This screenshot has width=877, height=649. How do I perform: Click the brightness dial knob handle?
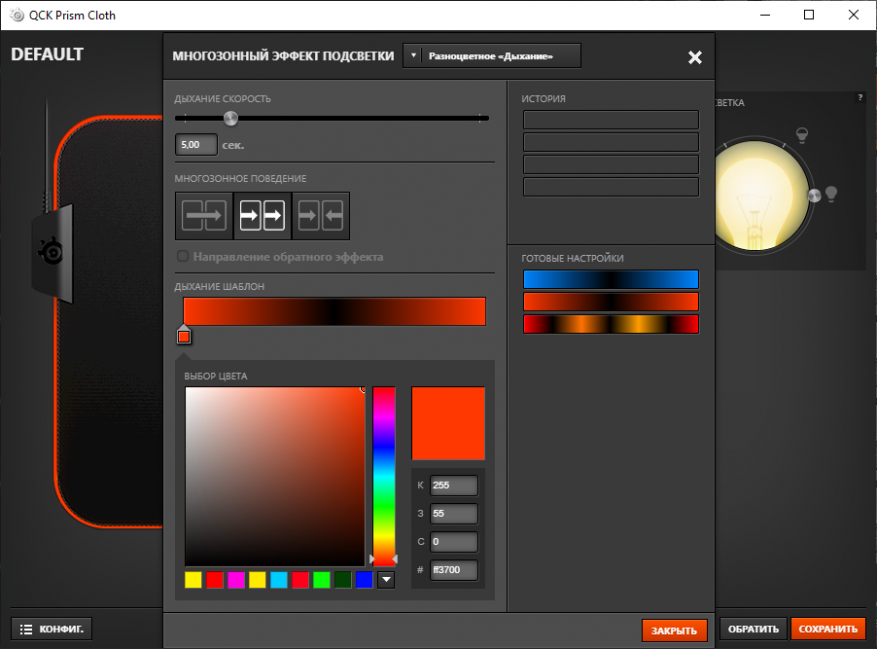[814, 195]
